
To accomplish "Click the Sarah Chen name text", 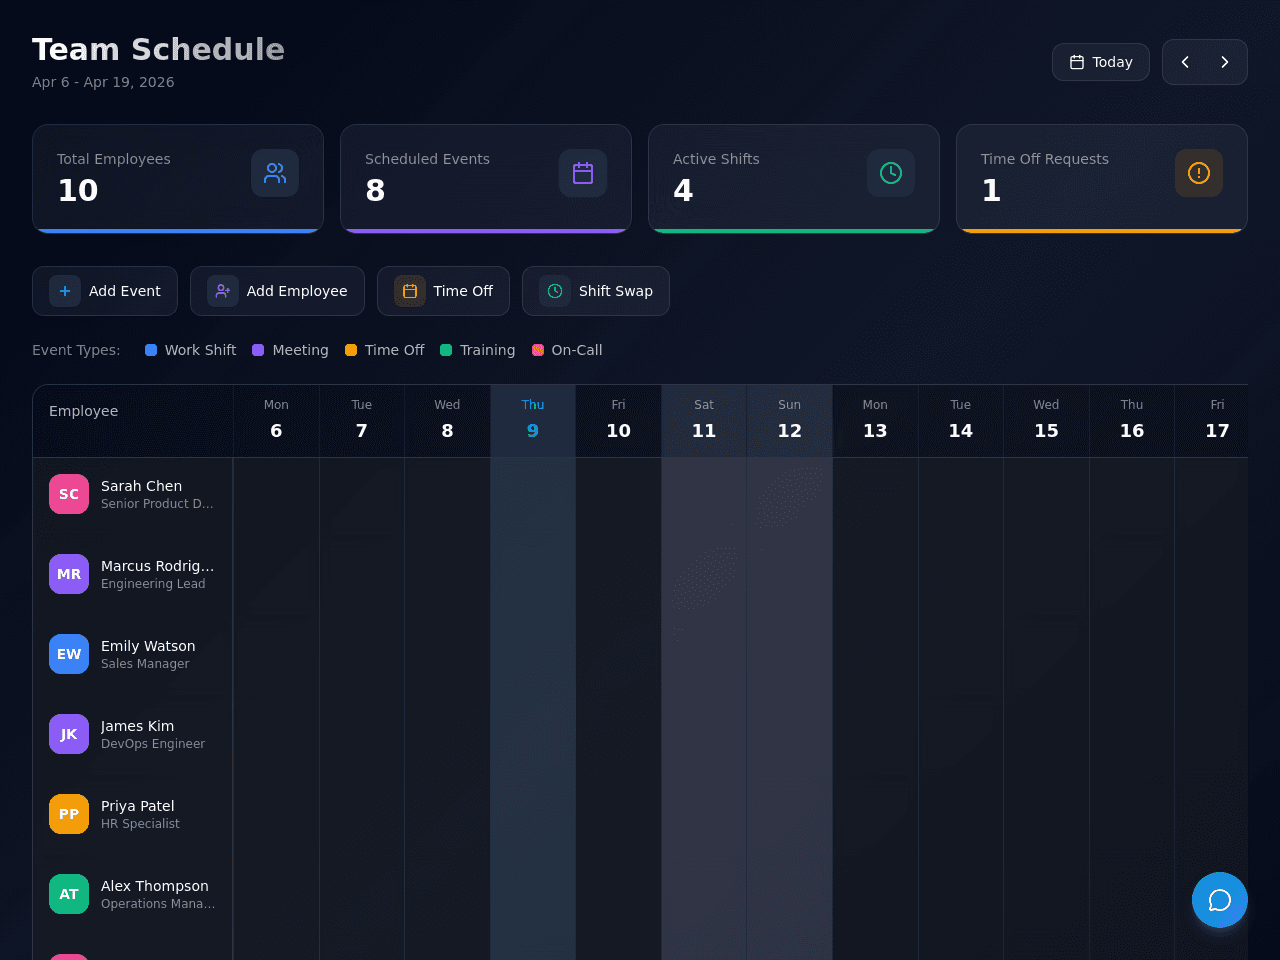I will click(141, 486).
